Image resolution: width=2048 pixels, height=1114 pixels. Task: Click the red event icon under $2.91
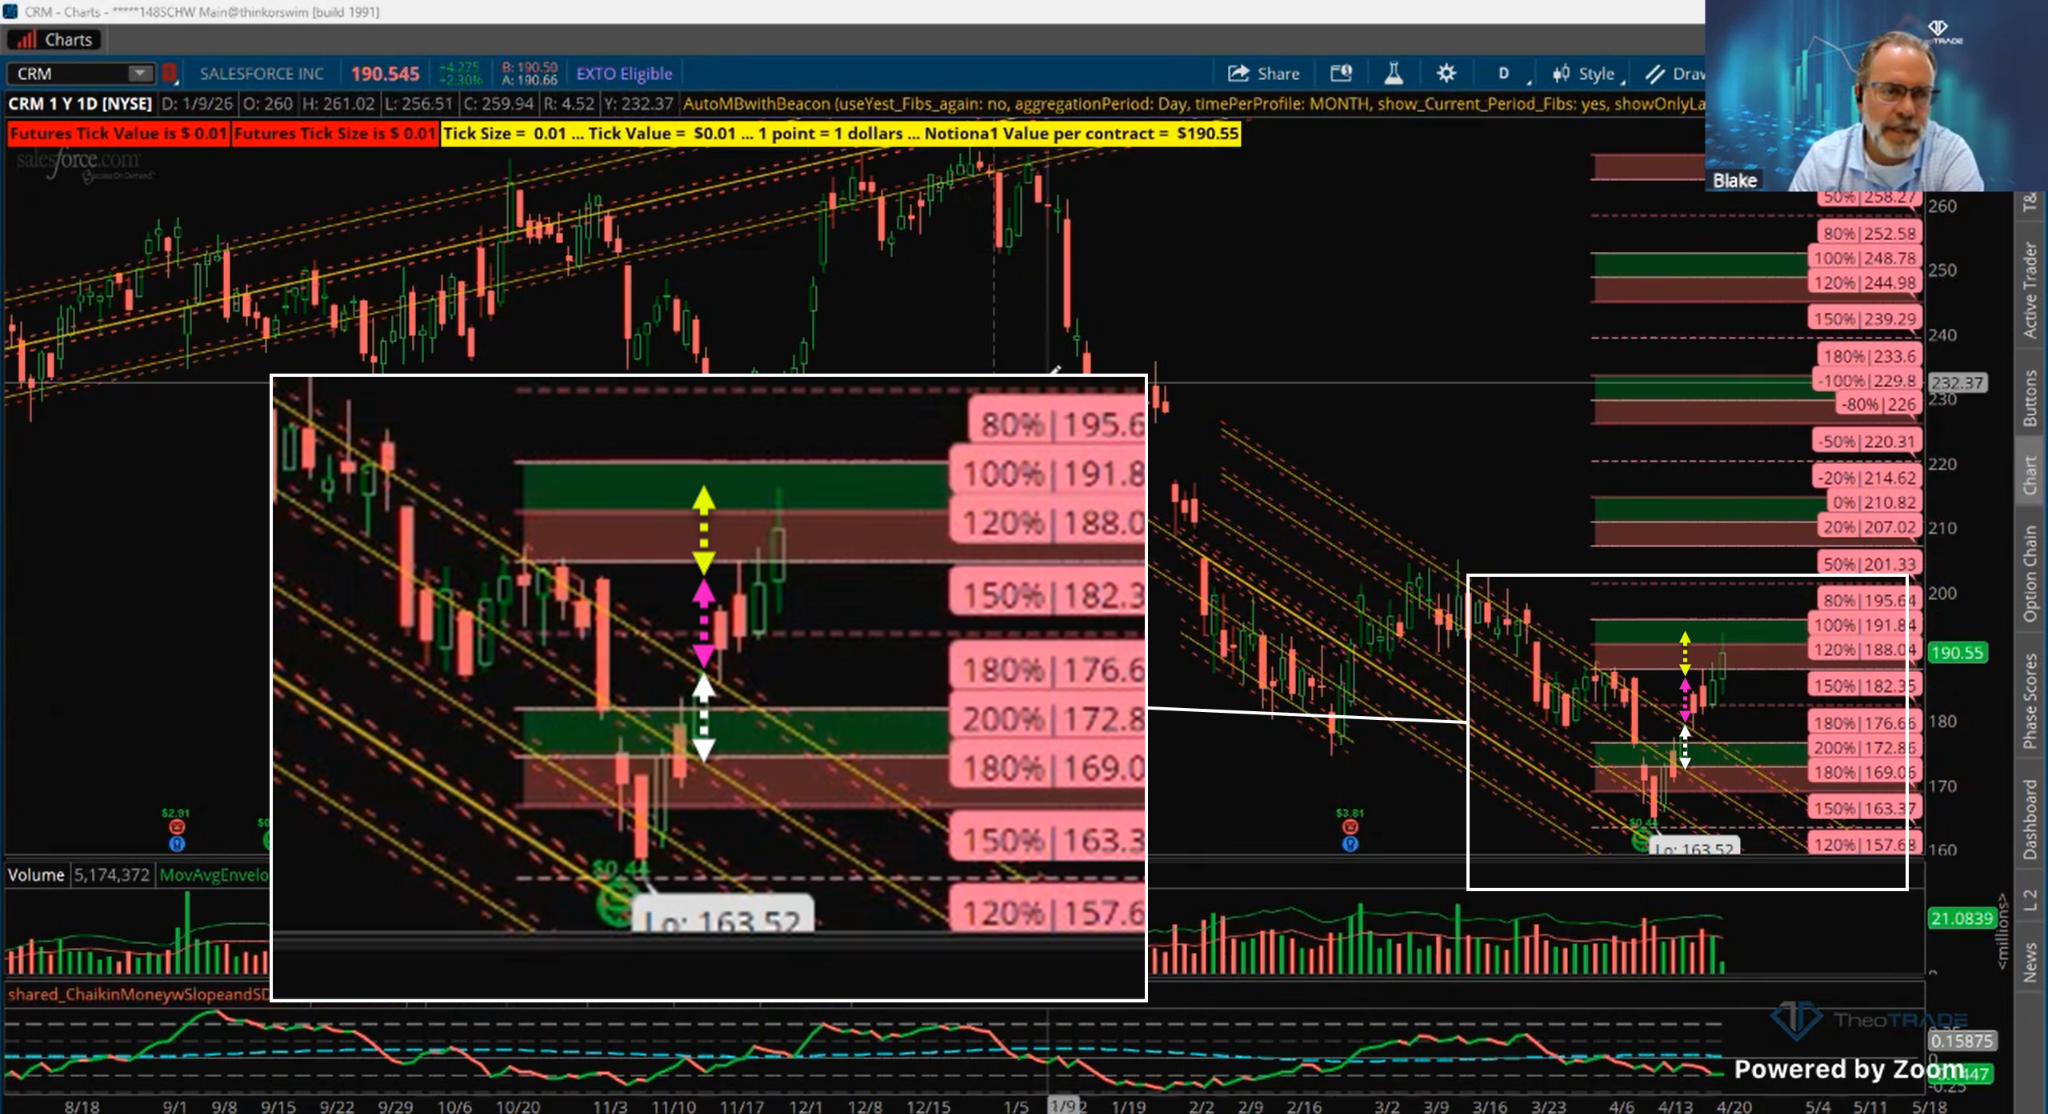click(177, 827)
